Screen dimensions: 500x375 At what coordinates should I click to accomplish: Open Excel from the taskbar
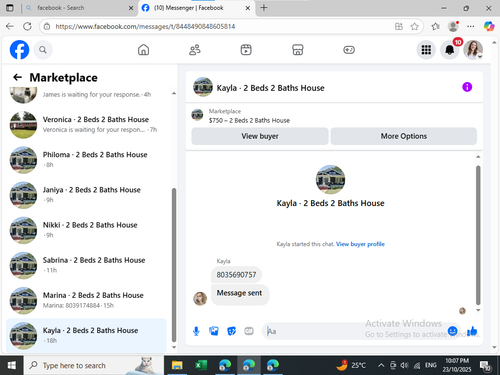[201, 366]
